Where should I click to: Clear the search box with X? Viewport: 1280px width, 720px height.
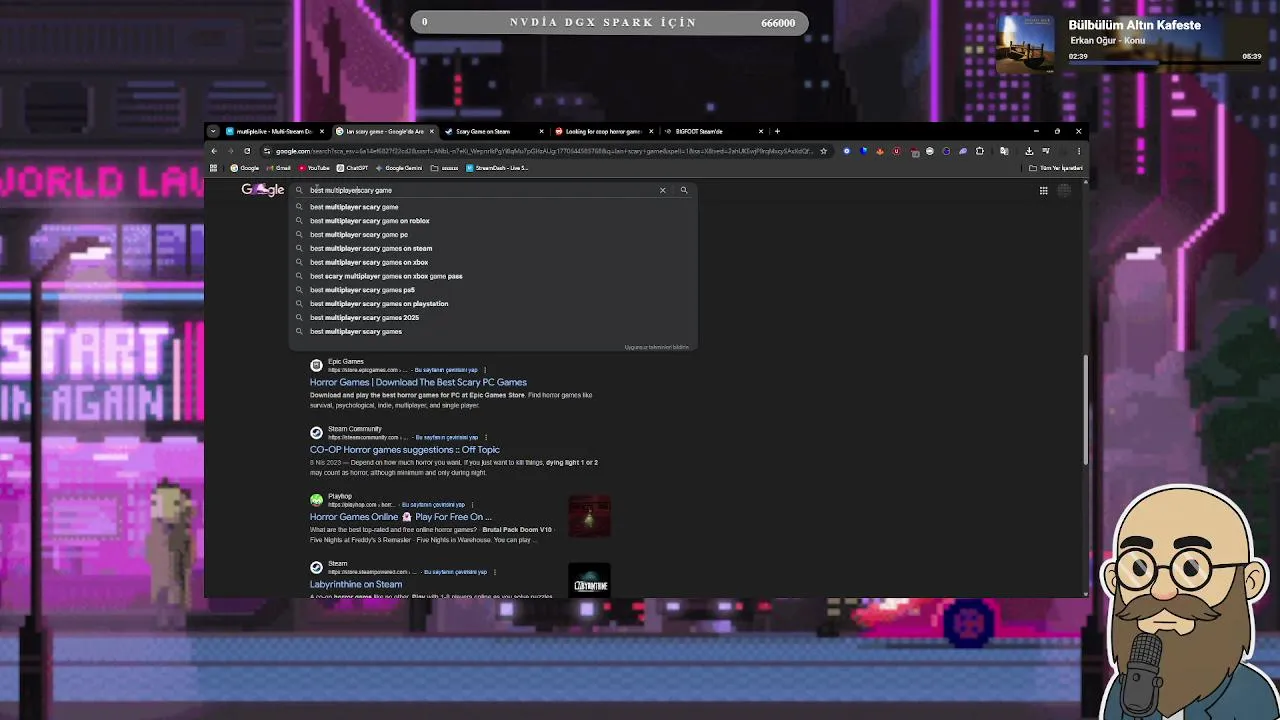click(662, 190)
